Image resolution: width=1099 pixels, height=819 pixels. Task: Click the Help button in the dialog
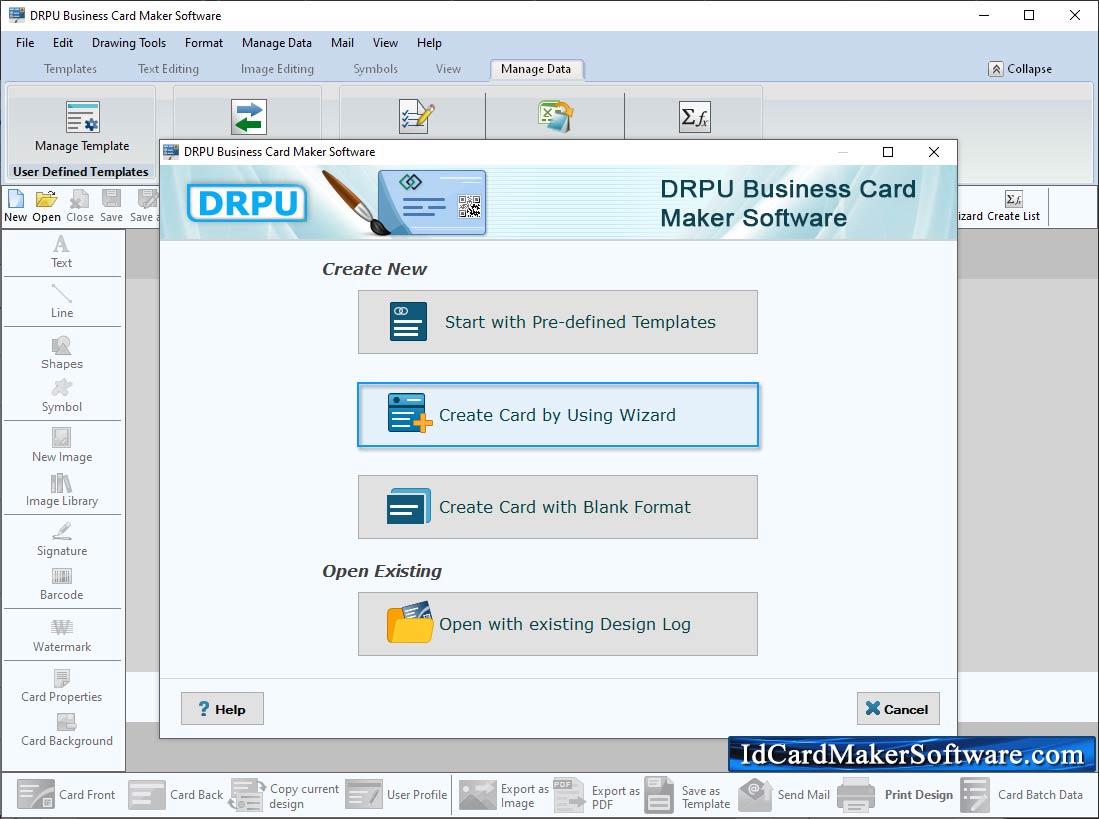pyautogui.click(x=222, y=709)
